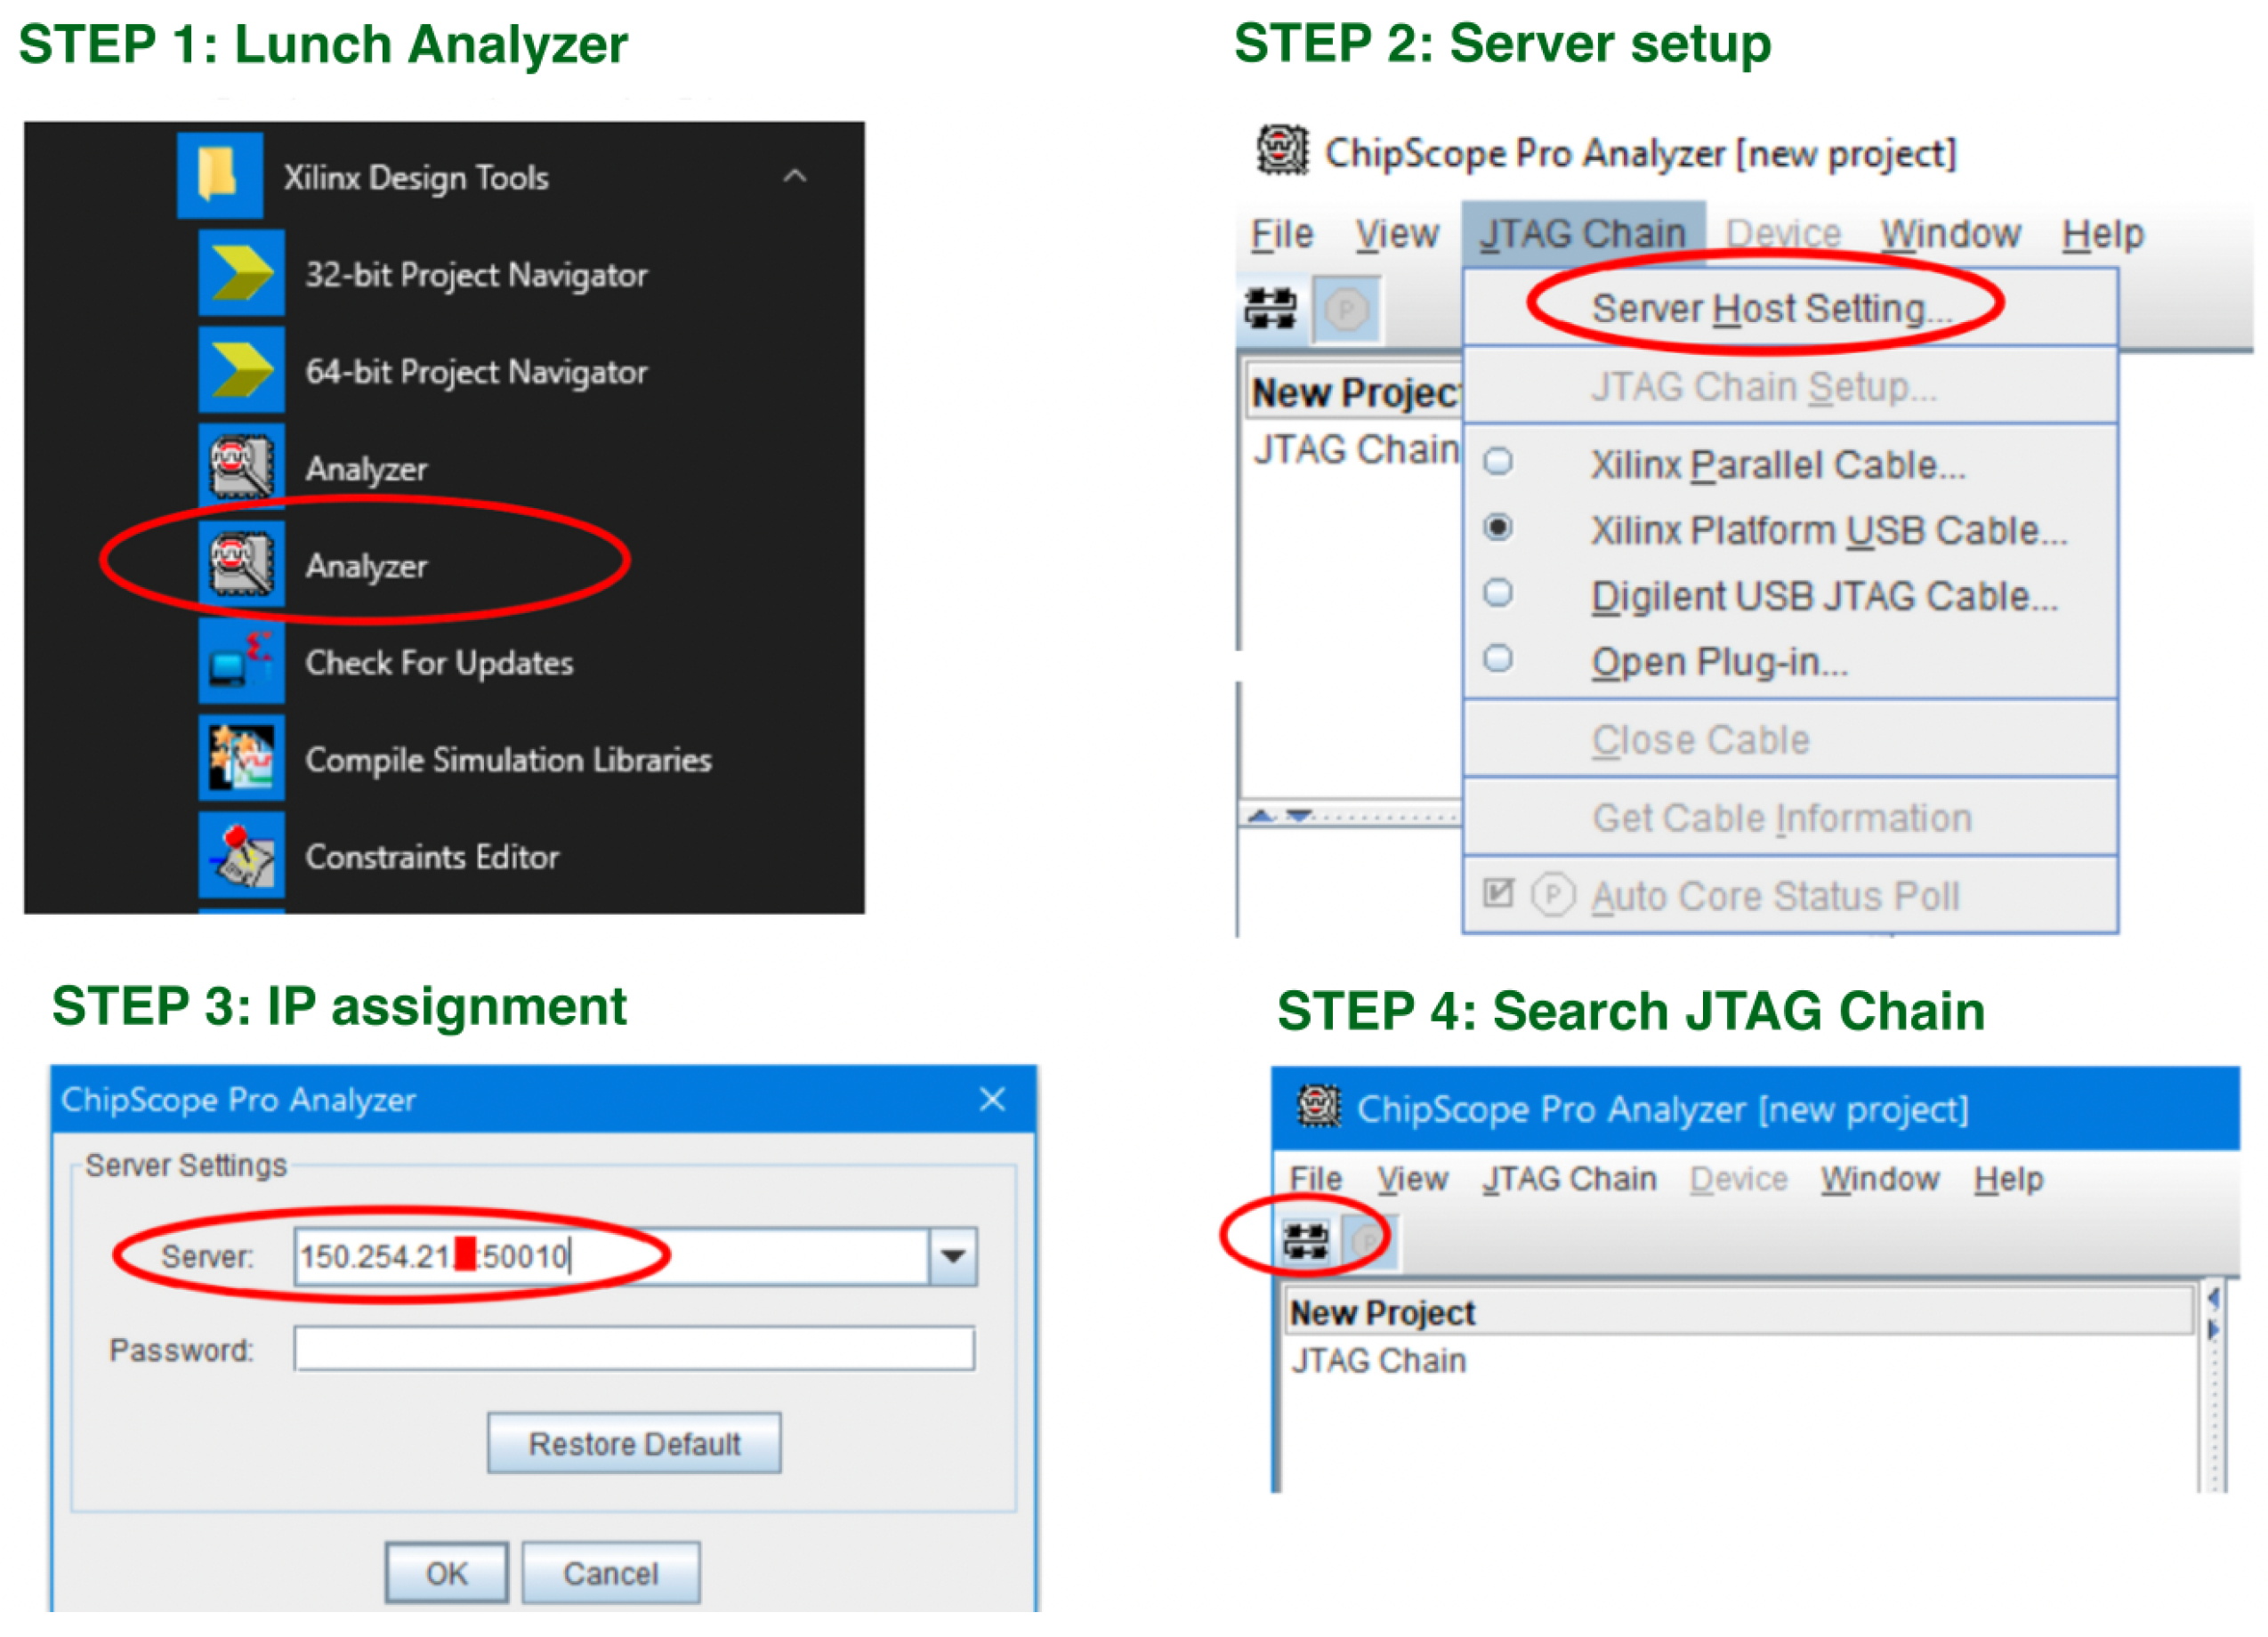
Task: Open Compile Simulation Libraries icon
Action: coord(242,758)
